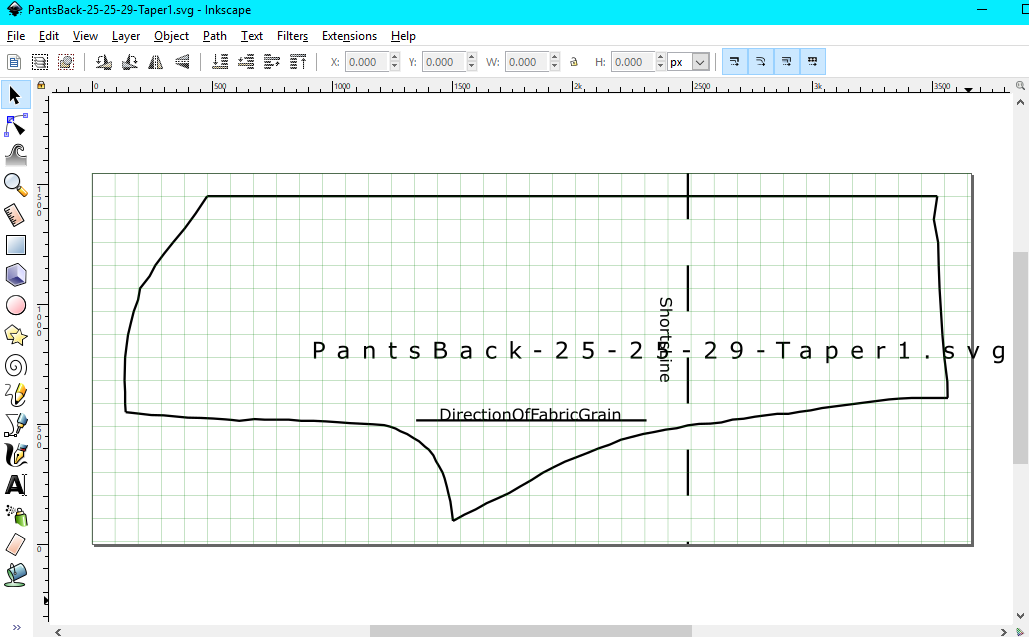Activate the Zoom tool

pos(15,184)
